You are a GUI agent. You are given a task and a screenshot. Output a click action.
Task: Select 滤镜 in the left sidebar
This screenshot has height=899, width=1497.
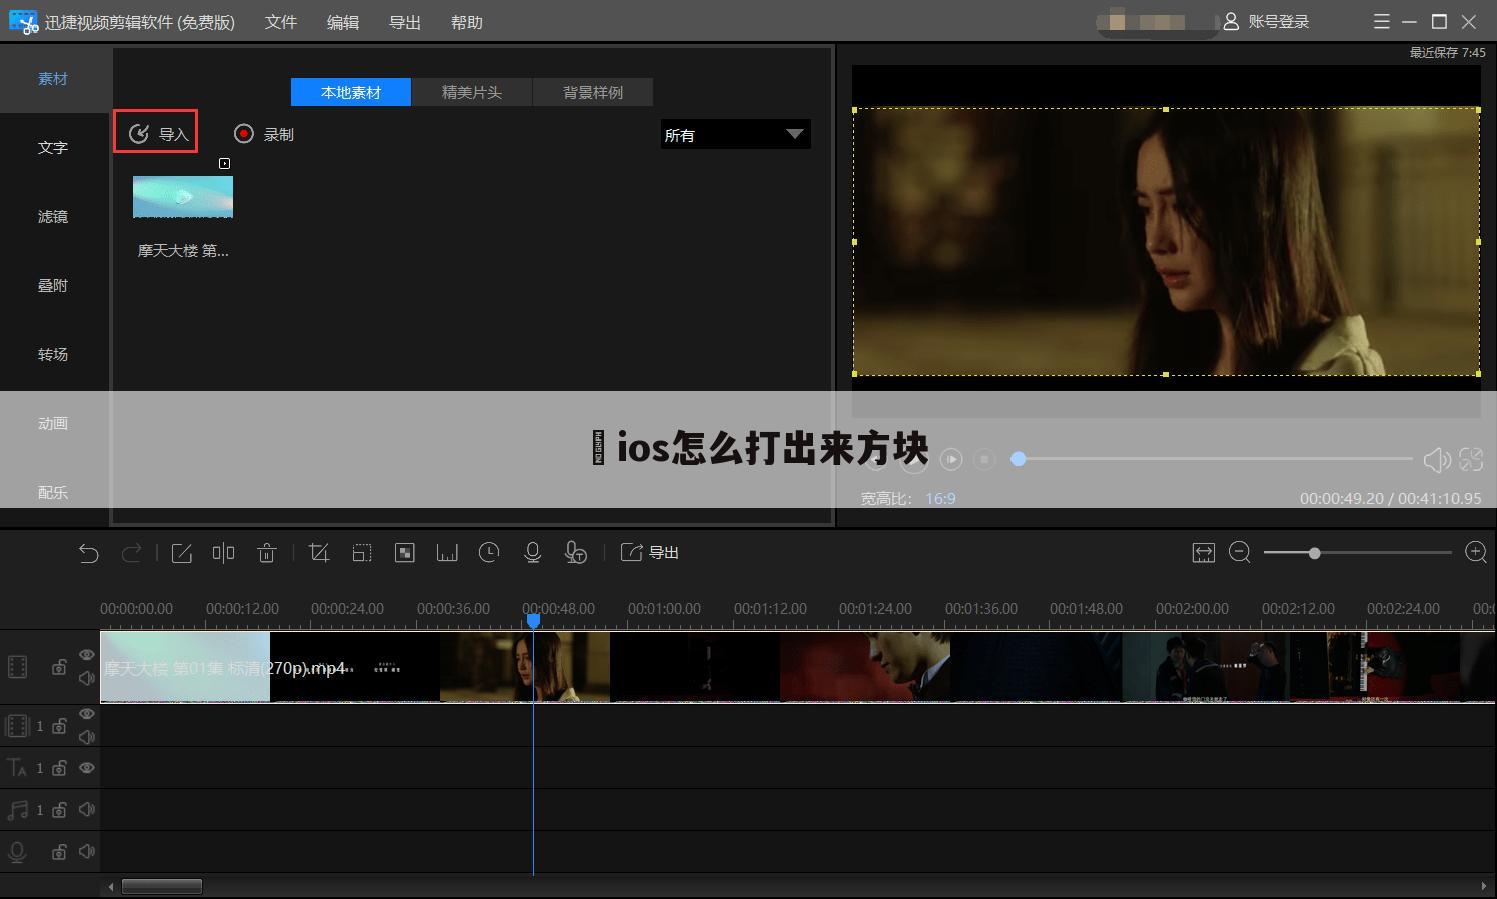point(53,217)
